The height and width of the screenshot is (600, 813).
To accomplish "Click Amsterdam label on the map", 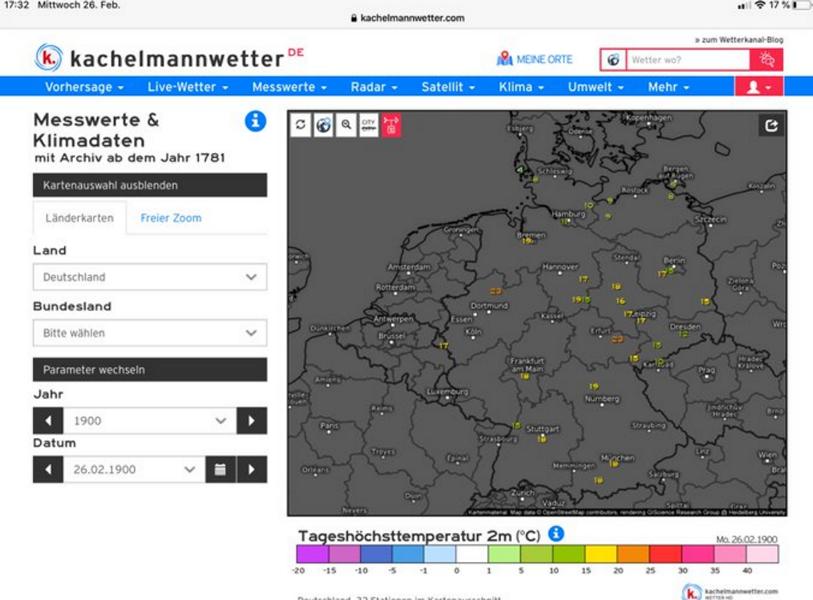I will 409,267.
